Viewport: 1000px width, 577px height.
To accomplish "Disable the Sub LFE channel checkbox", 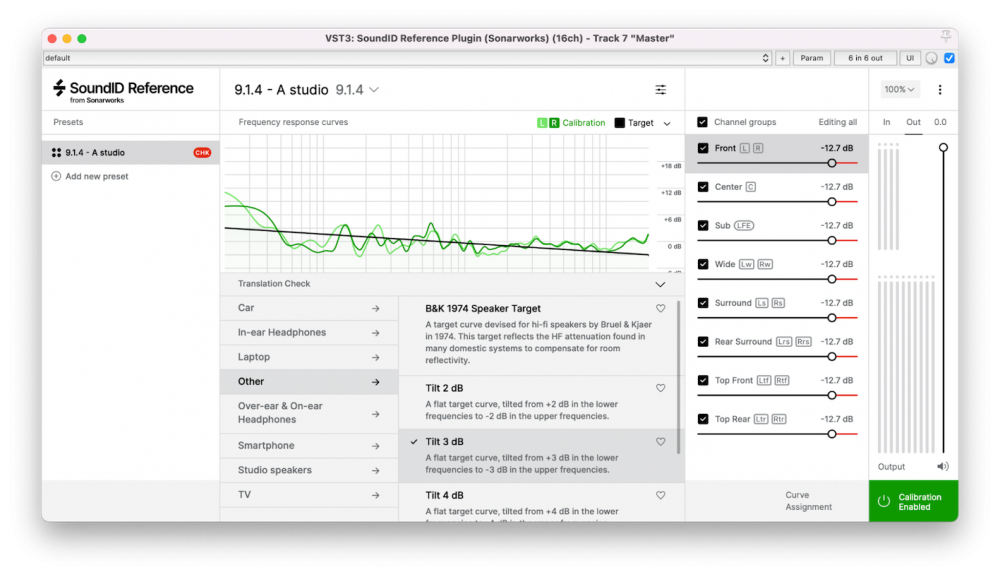I will click(x=703, y=225).
